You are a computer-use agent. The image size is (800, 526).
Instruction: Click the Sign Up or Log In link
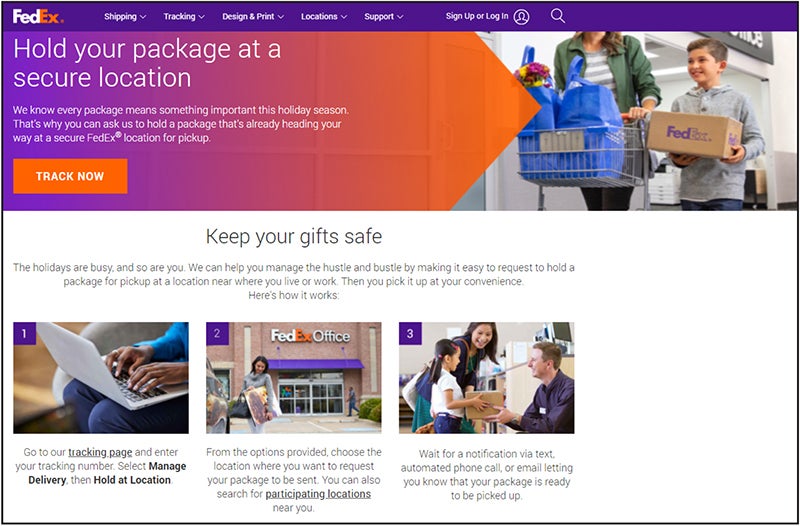tap(477, 16)
